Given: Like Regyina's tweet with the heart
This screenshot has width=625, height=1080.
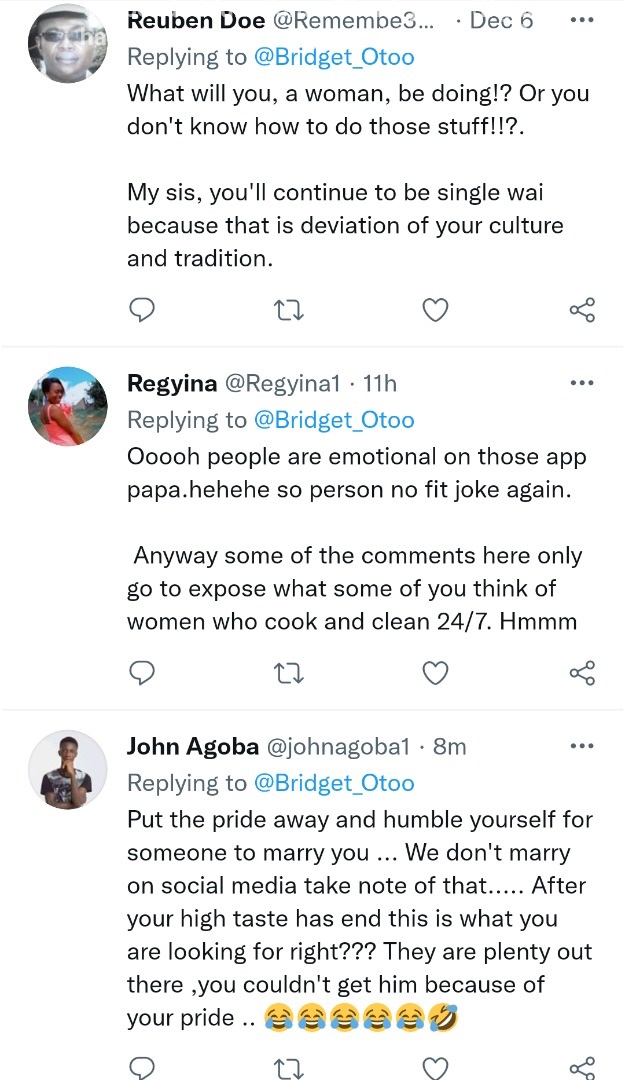Looking at the screenshot, I should [x=435, y=673].
